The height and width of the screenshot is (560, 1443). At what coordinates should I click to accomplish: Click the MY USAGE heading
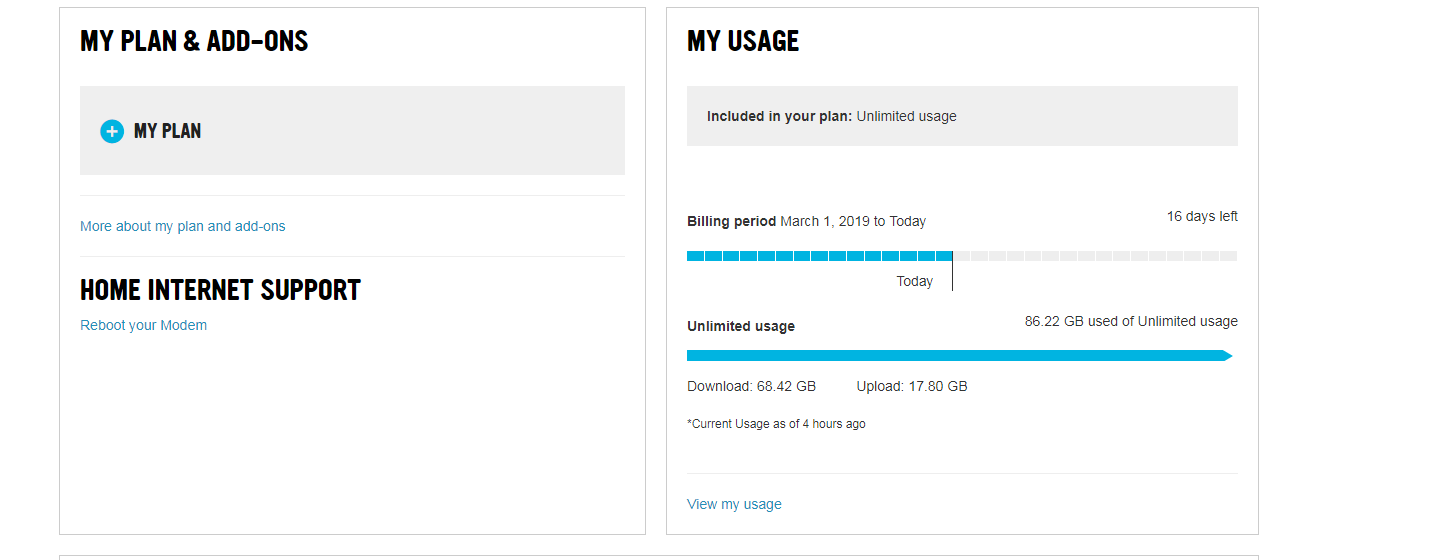(743, 41)
